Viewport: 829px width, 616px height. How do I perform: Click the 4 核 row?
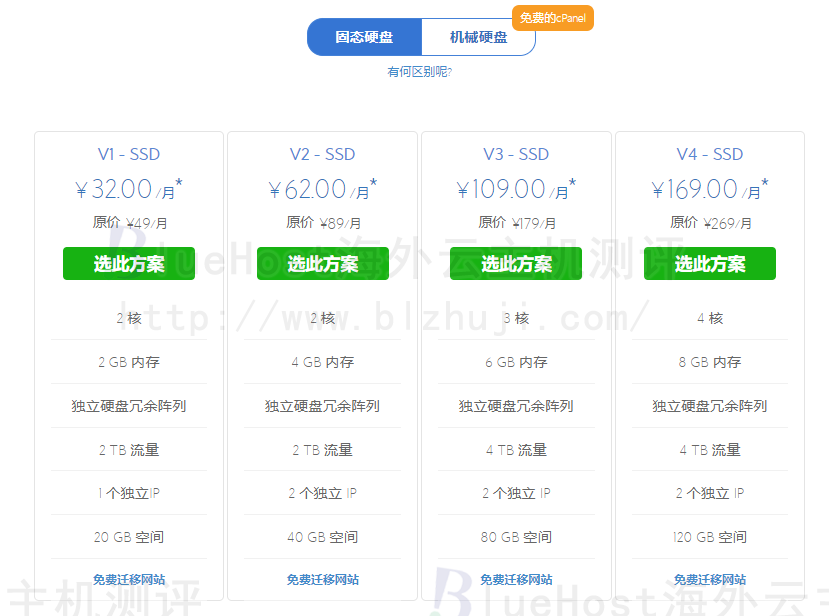(x=710, y=318)
